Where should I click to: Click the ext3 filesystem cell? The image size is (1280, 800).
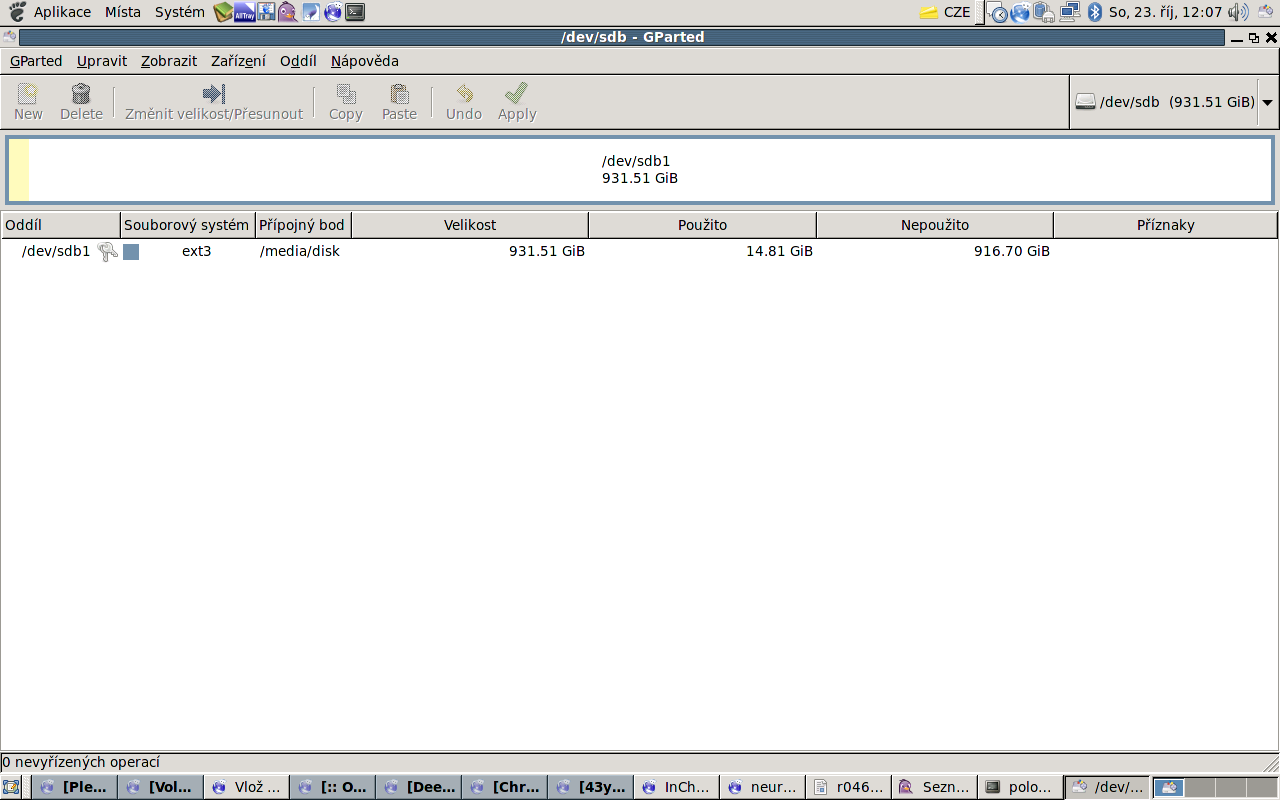tap(196, 251)
